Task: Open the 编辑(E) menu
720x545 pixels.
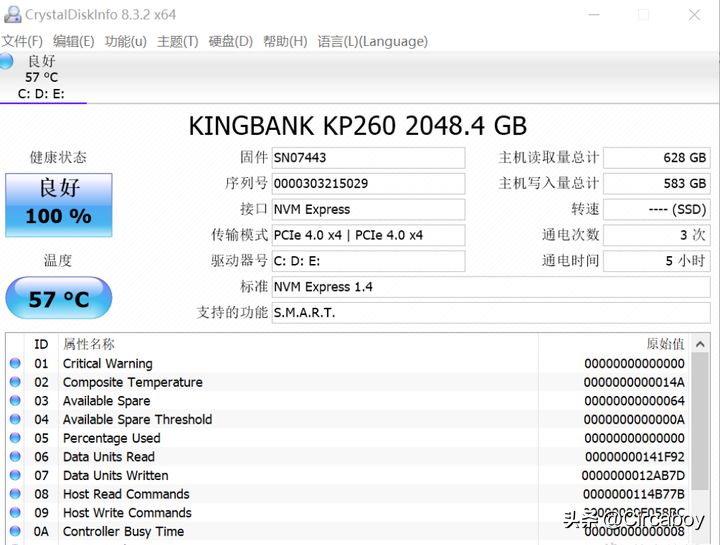Action: coord(74,41)
